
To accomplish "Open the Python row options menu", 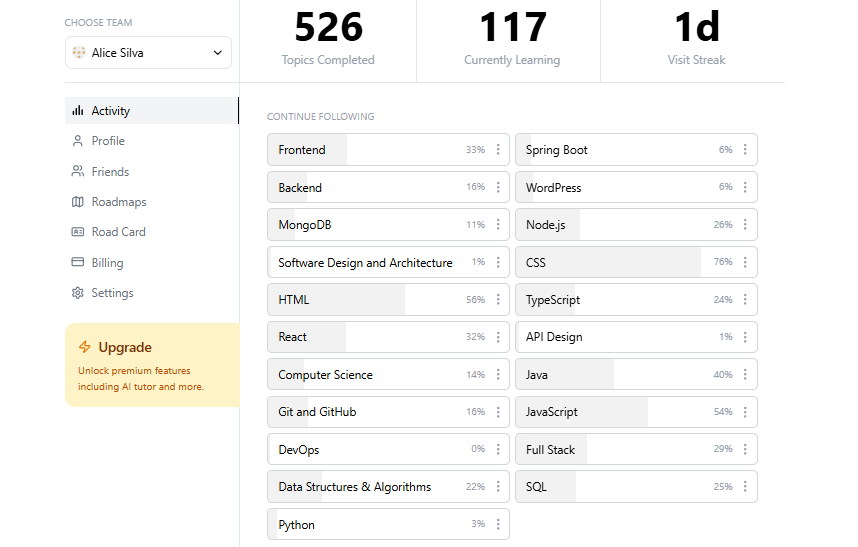I will click(498, 524).
